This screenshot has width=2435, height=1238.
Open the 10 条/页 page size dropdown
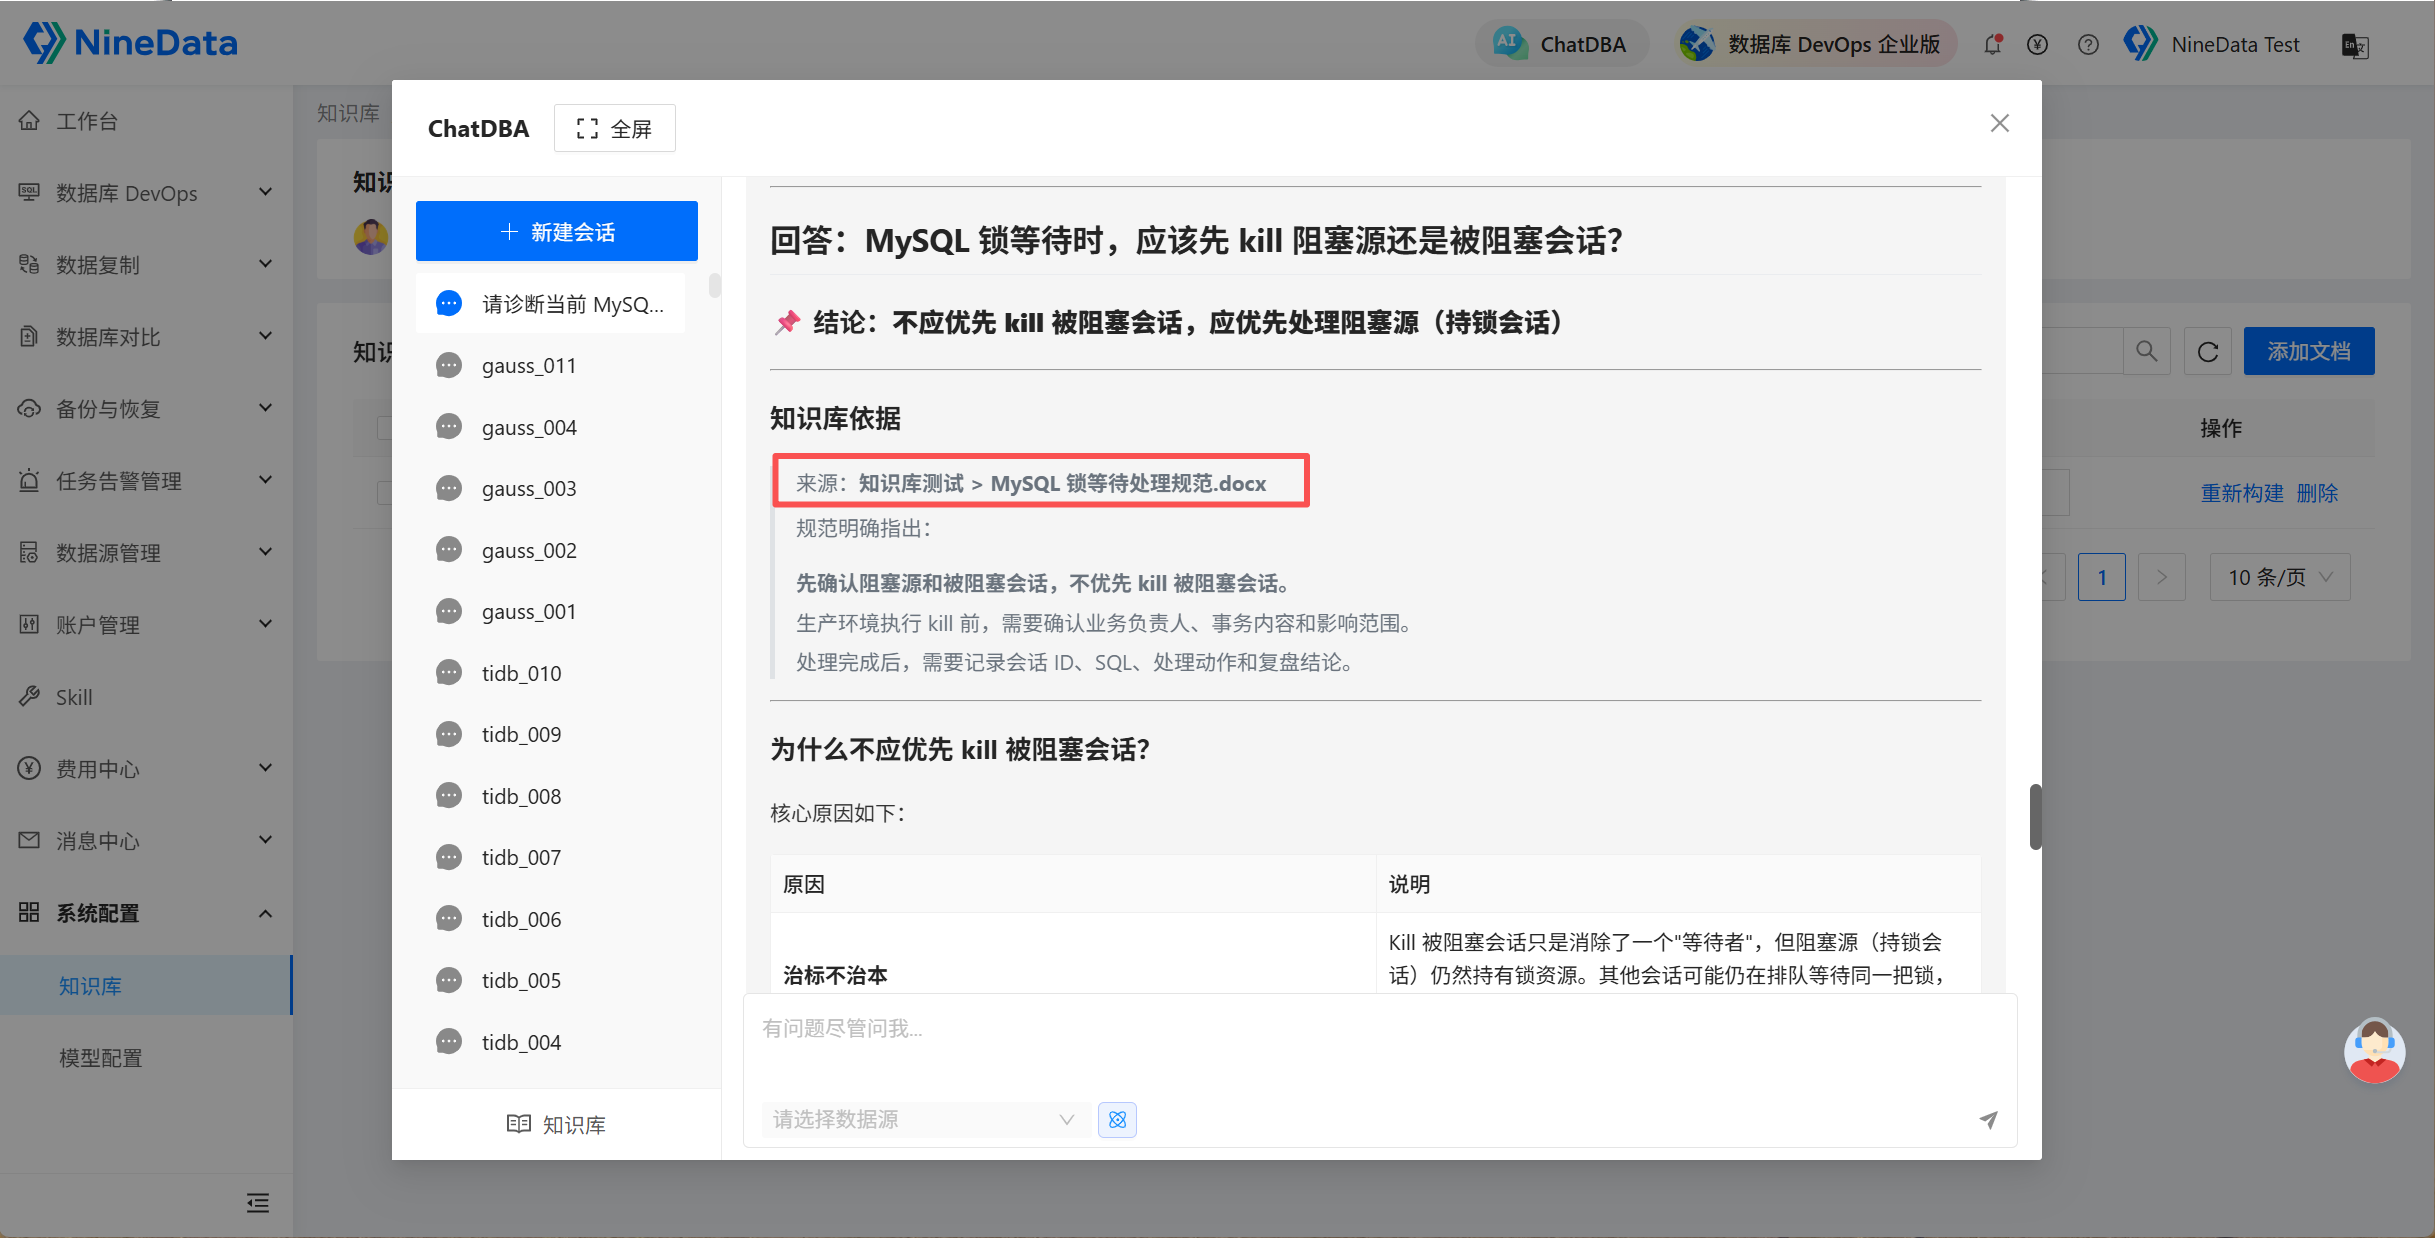point(2280,577)
